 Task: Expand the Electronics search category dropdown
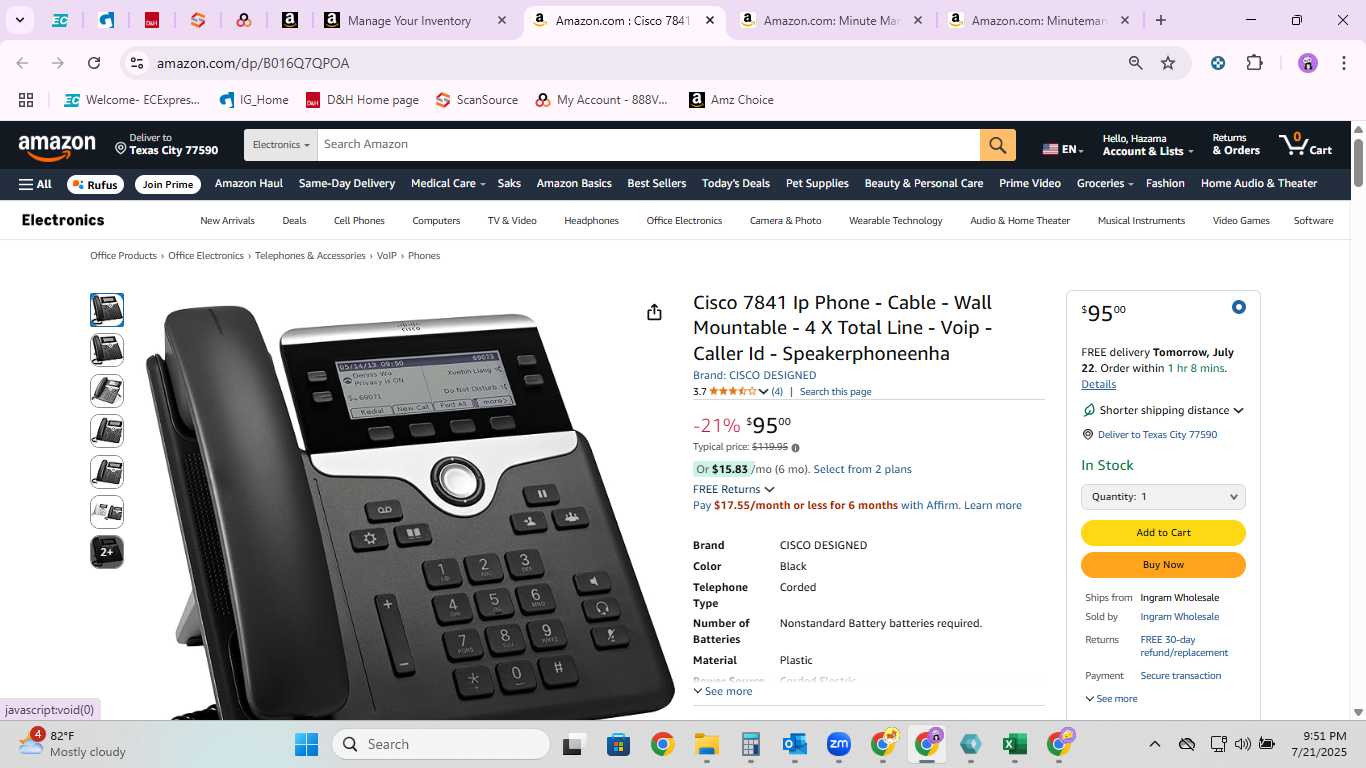(x=281, y=145)
